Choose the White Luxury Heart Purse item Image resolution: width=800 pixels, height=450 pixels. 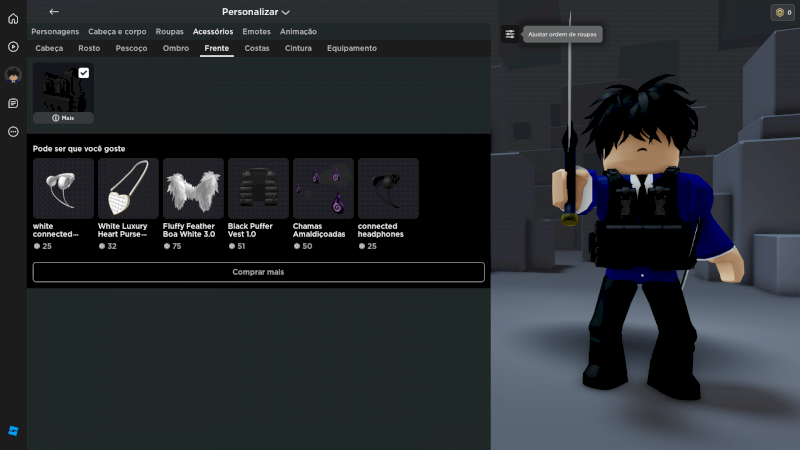tap(128, 188)
